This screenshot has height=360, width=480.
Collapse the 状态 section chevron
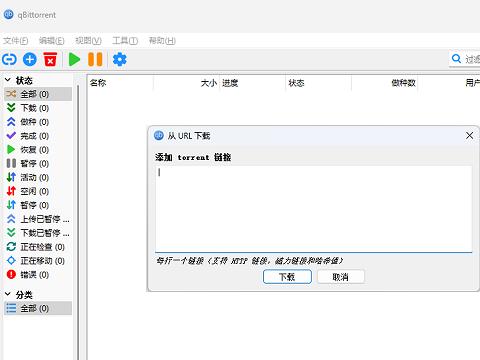pos(8,80)
